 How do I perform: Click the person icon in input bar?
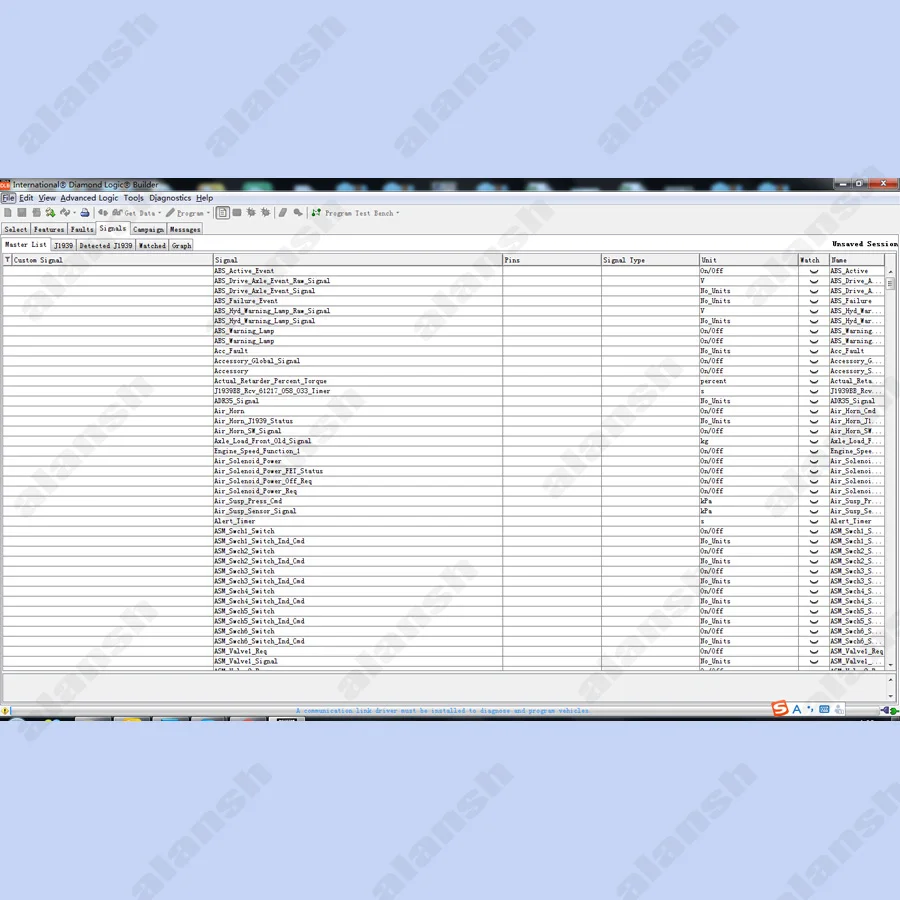tap(839, 709)
